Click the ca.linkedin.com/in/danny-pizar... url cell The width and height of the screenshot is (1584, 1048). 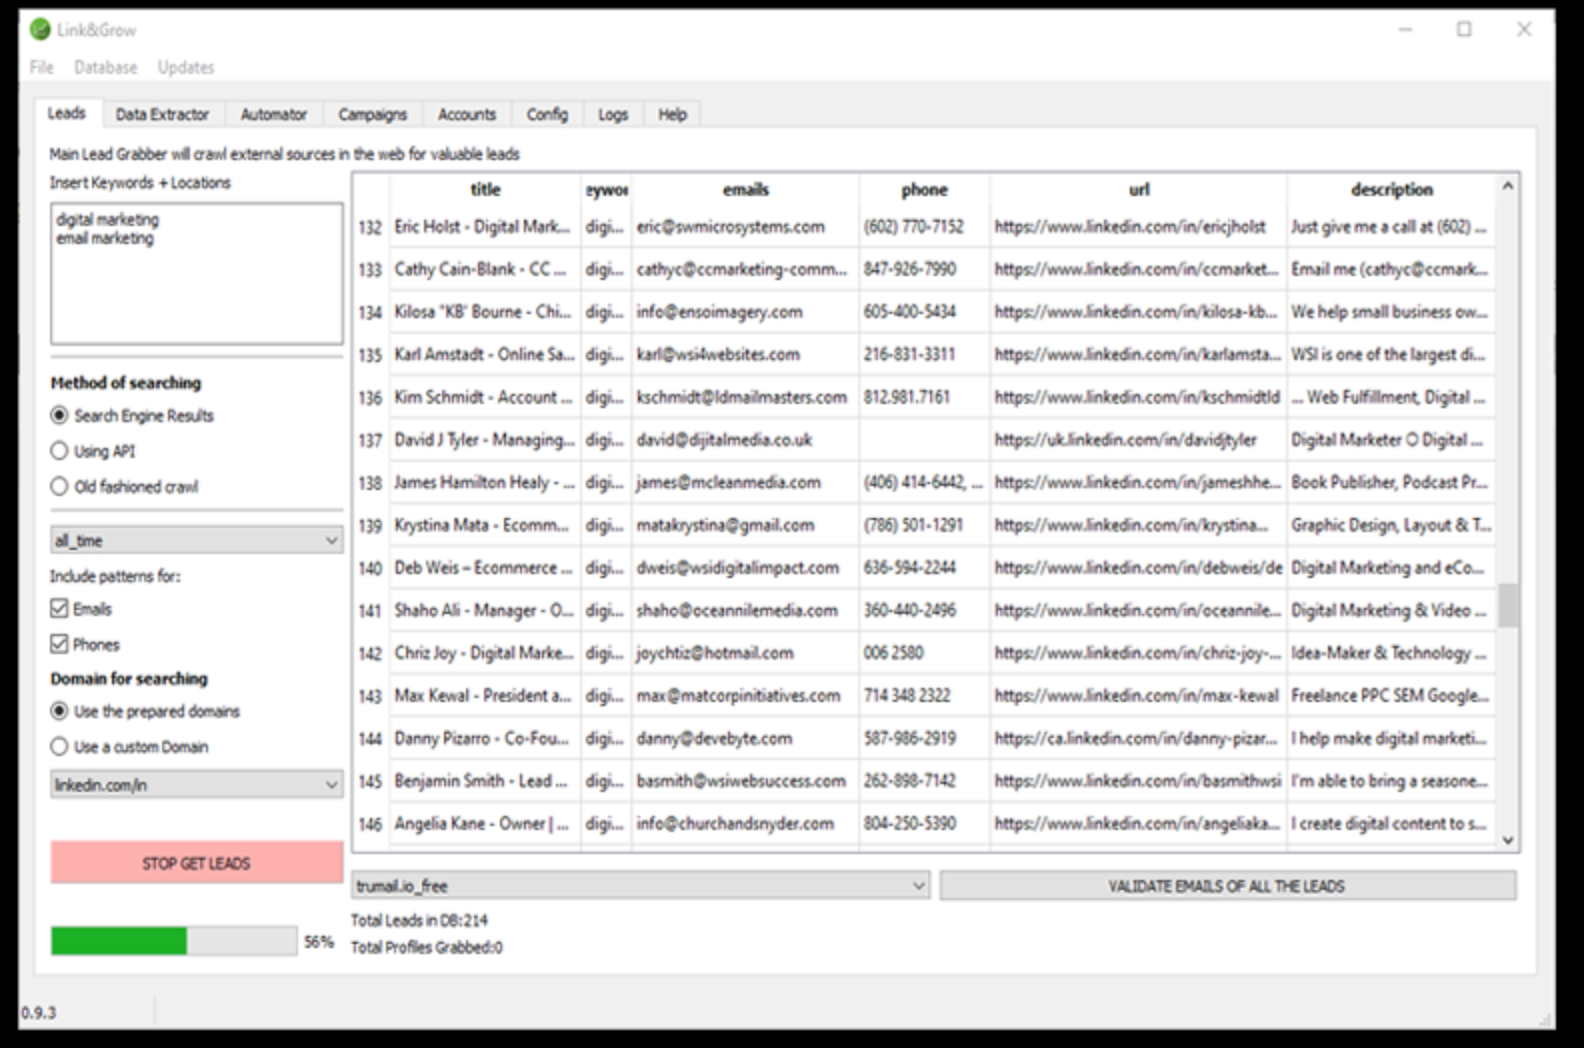[x=1138, y=738]
